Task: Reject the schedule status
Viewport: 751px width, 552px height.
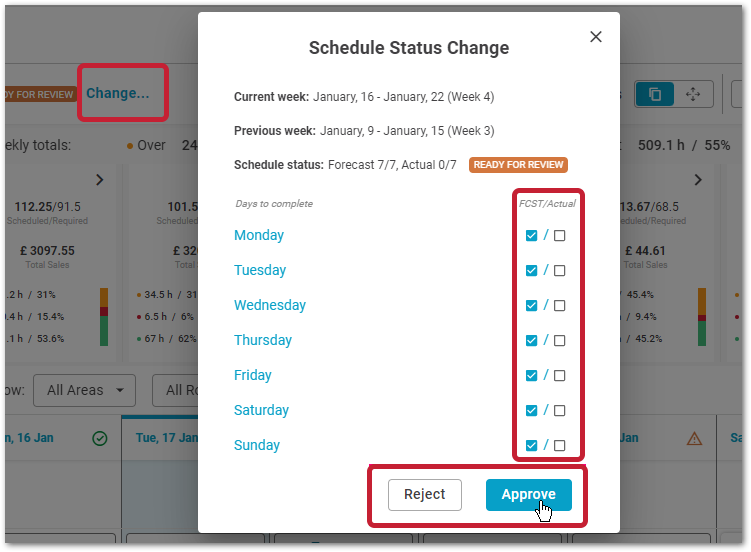Action: (x=424, y=495)
